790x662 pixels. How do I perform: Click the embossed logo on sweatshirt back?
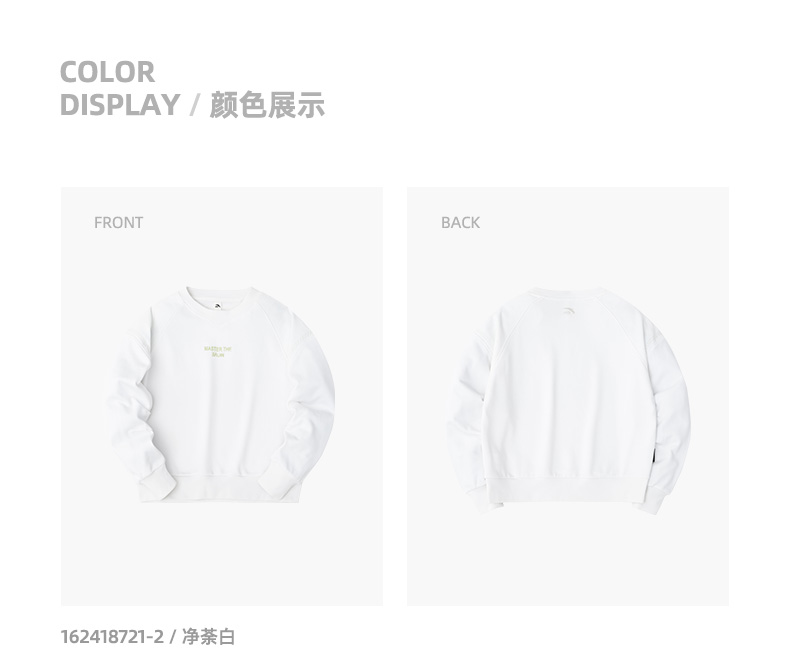(x=568, y=311)
